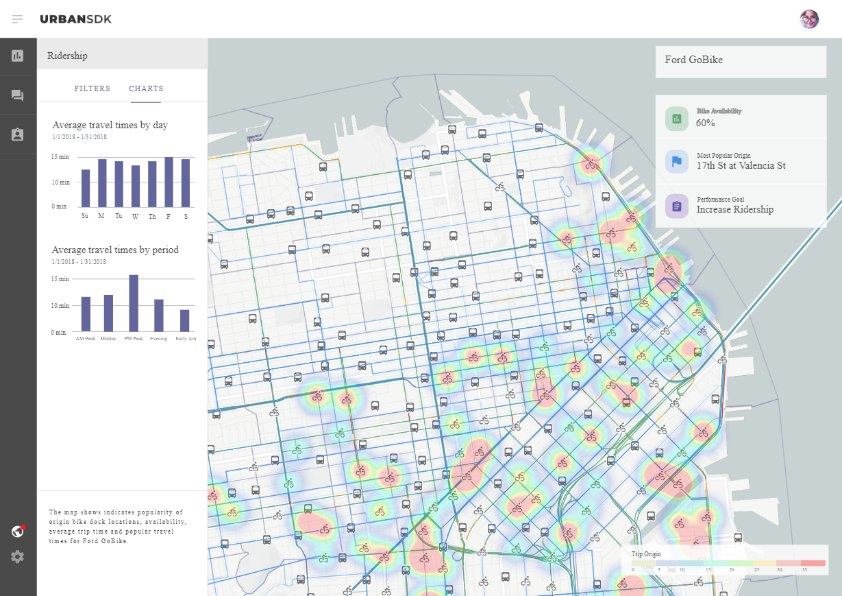Open the hamburger menu icon

17,19
